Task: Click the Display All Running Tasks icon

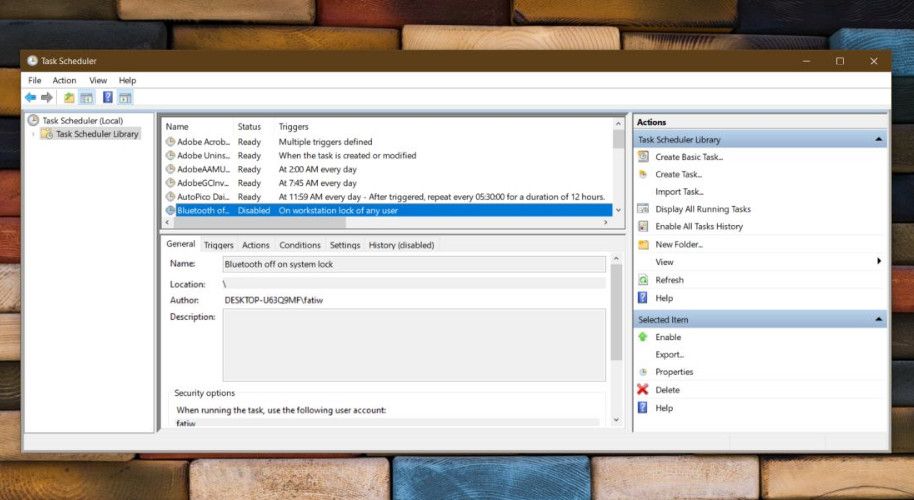Action: [x=643, y=209]
